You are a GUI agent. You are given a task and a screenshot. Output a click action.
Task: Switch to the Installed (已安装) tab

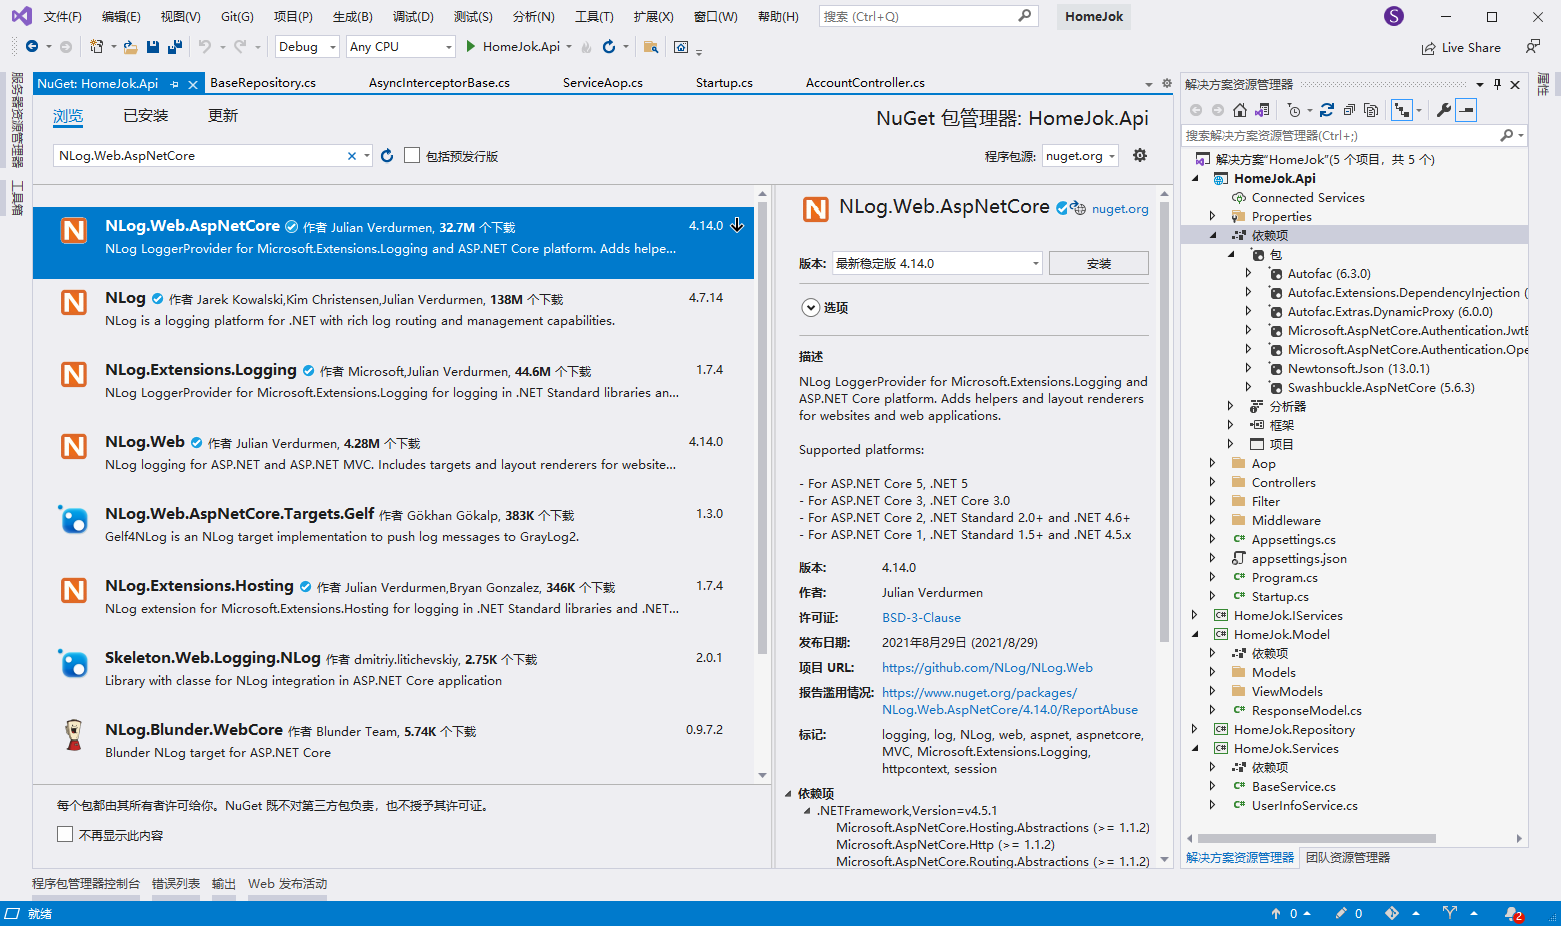tap(145, 116)
